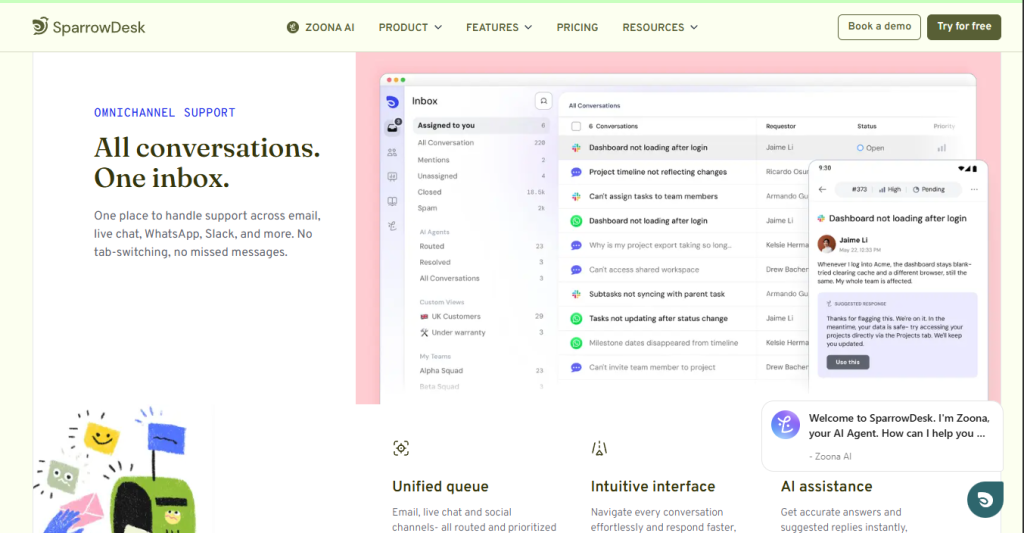Click WhatsApp icon on Tasks not updating row

coord(576,319)
